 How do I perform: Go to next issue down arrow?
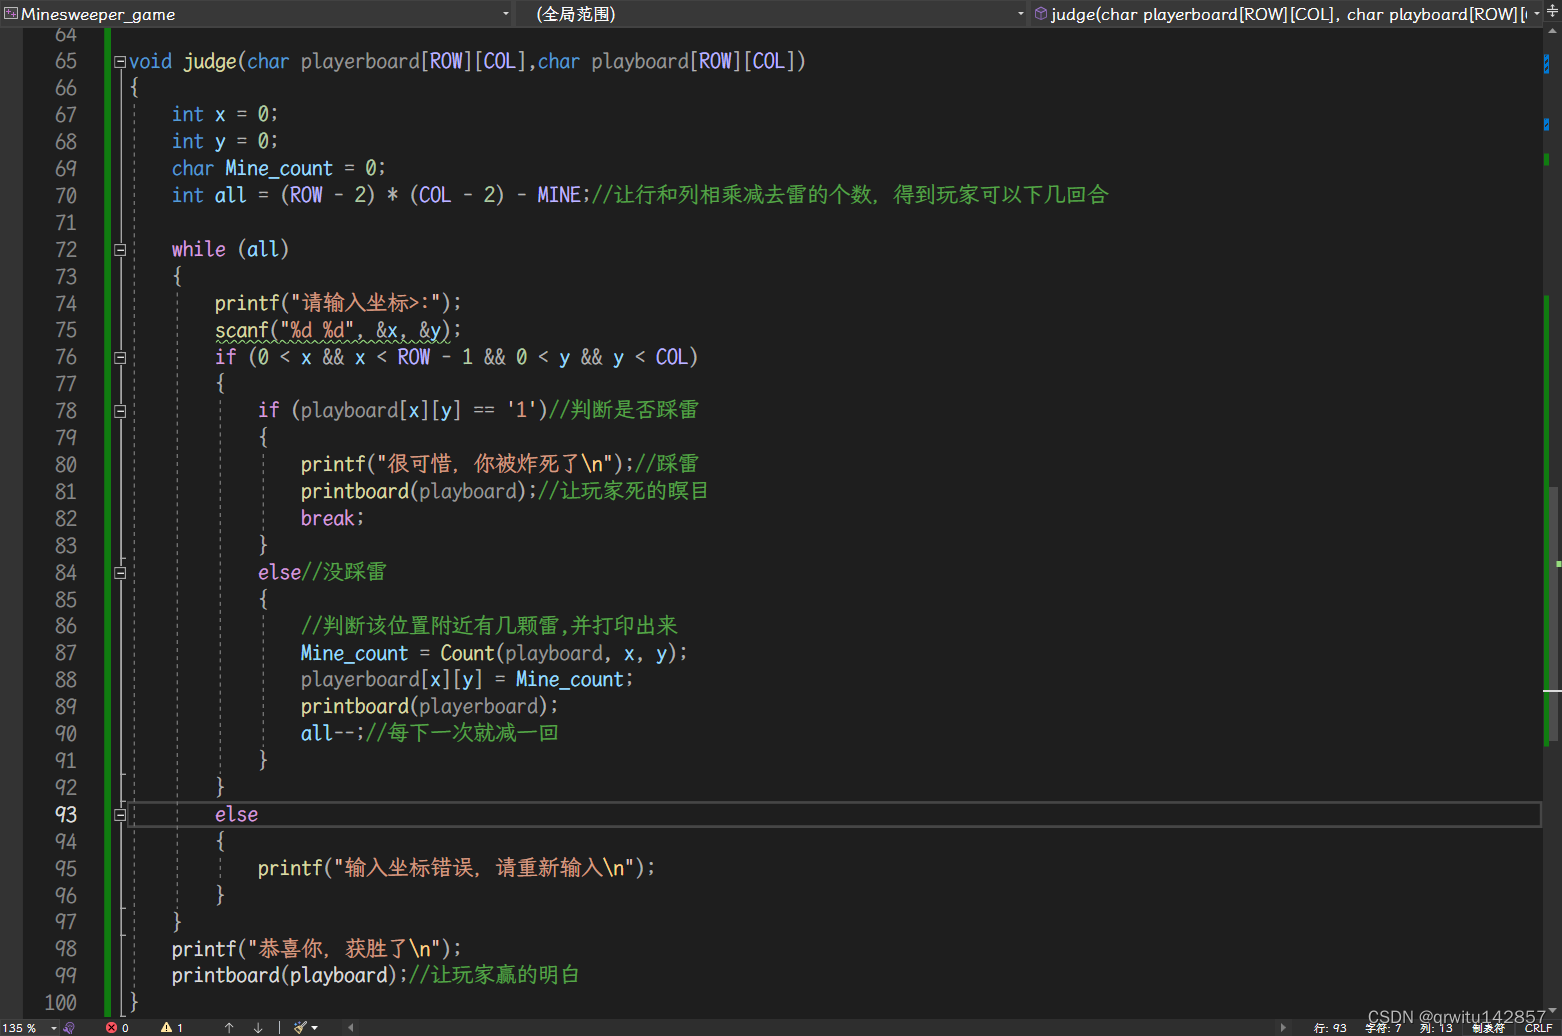point(258,1028)
